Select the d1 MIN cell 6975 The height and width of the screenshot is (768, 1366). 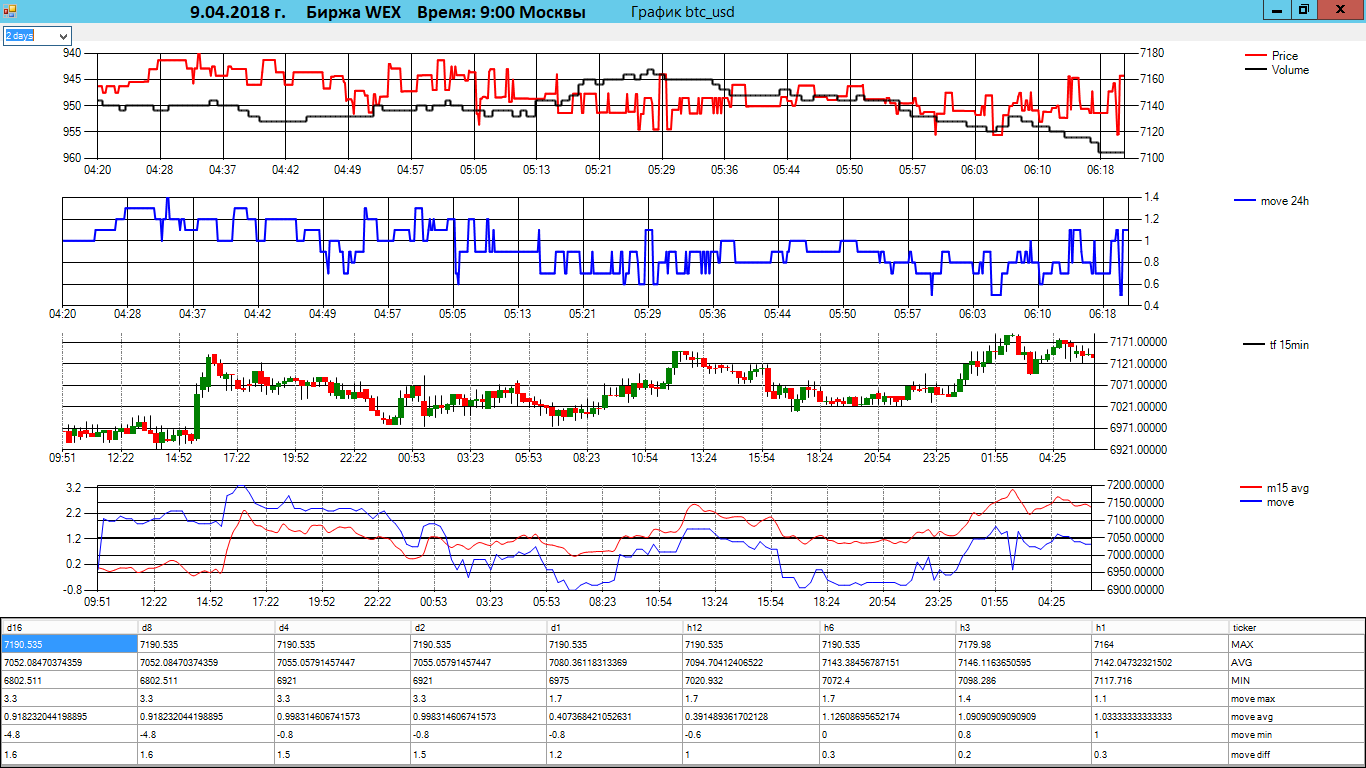[614, 681]
